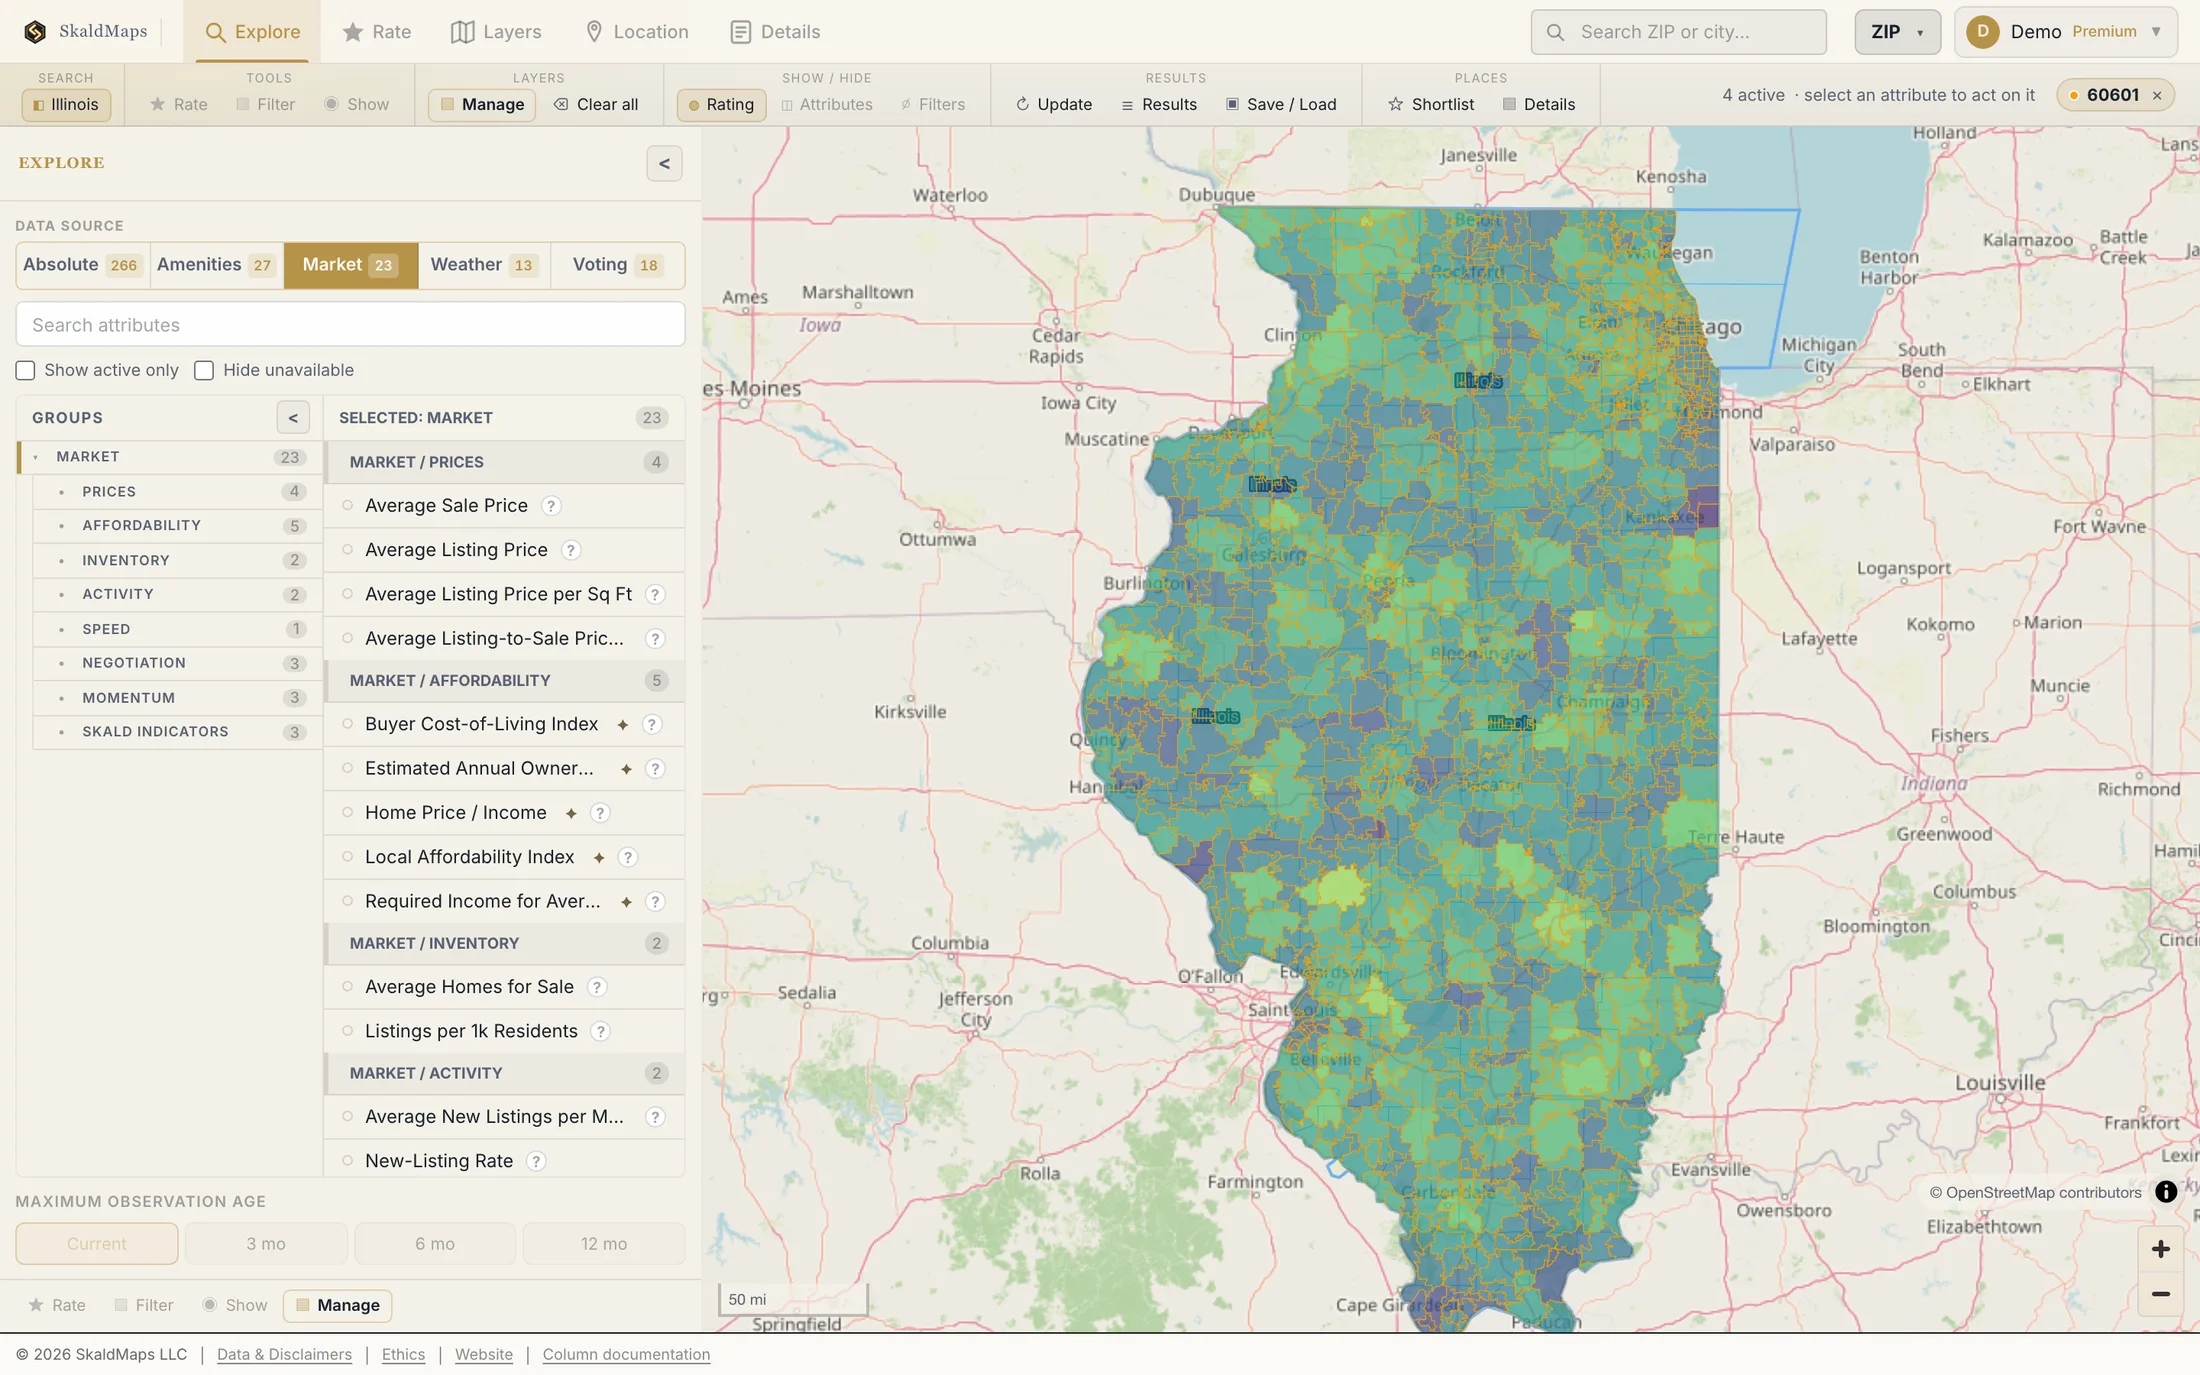Open help for Average Listing Price
Viewport: 2200px width, 1375px height.
[570, 550]
